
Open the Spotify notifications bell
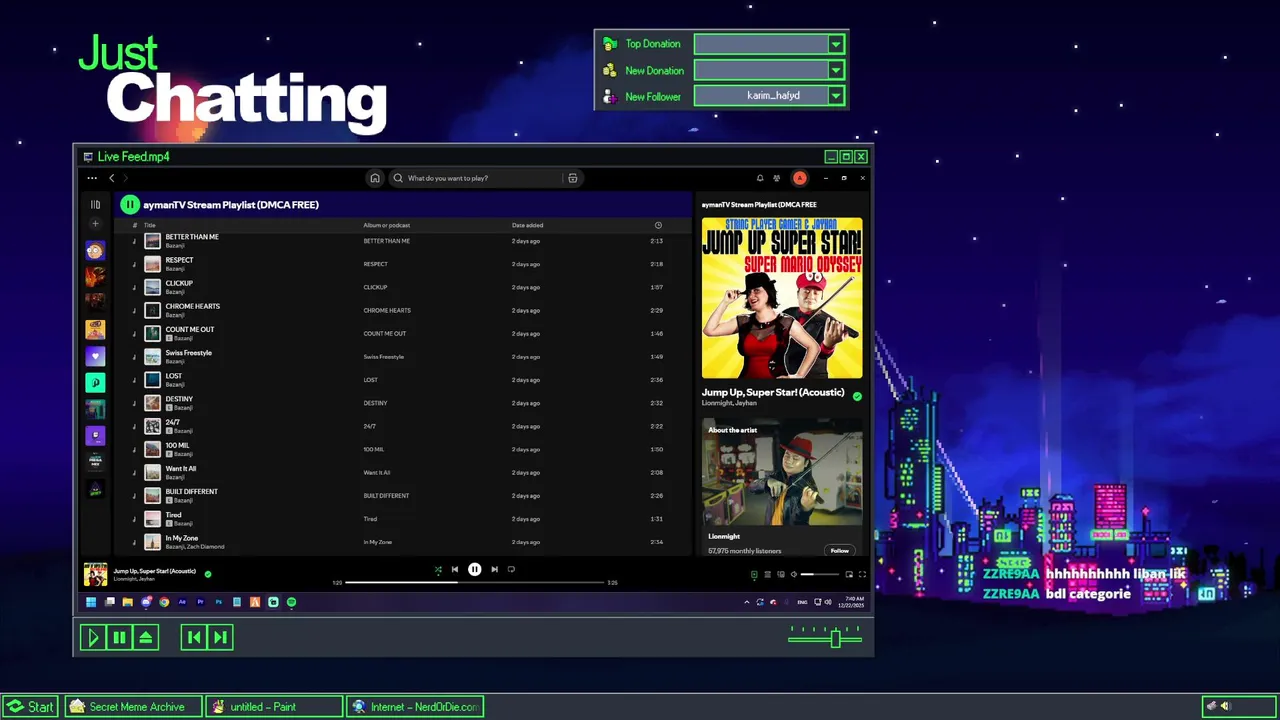(x=760, y=178)
